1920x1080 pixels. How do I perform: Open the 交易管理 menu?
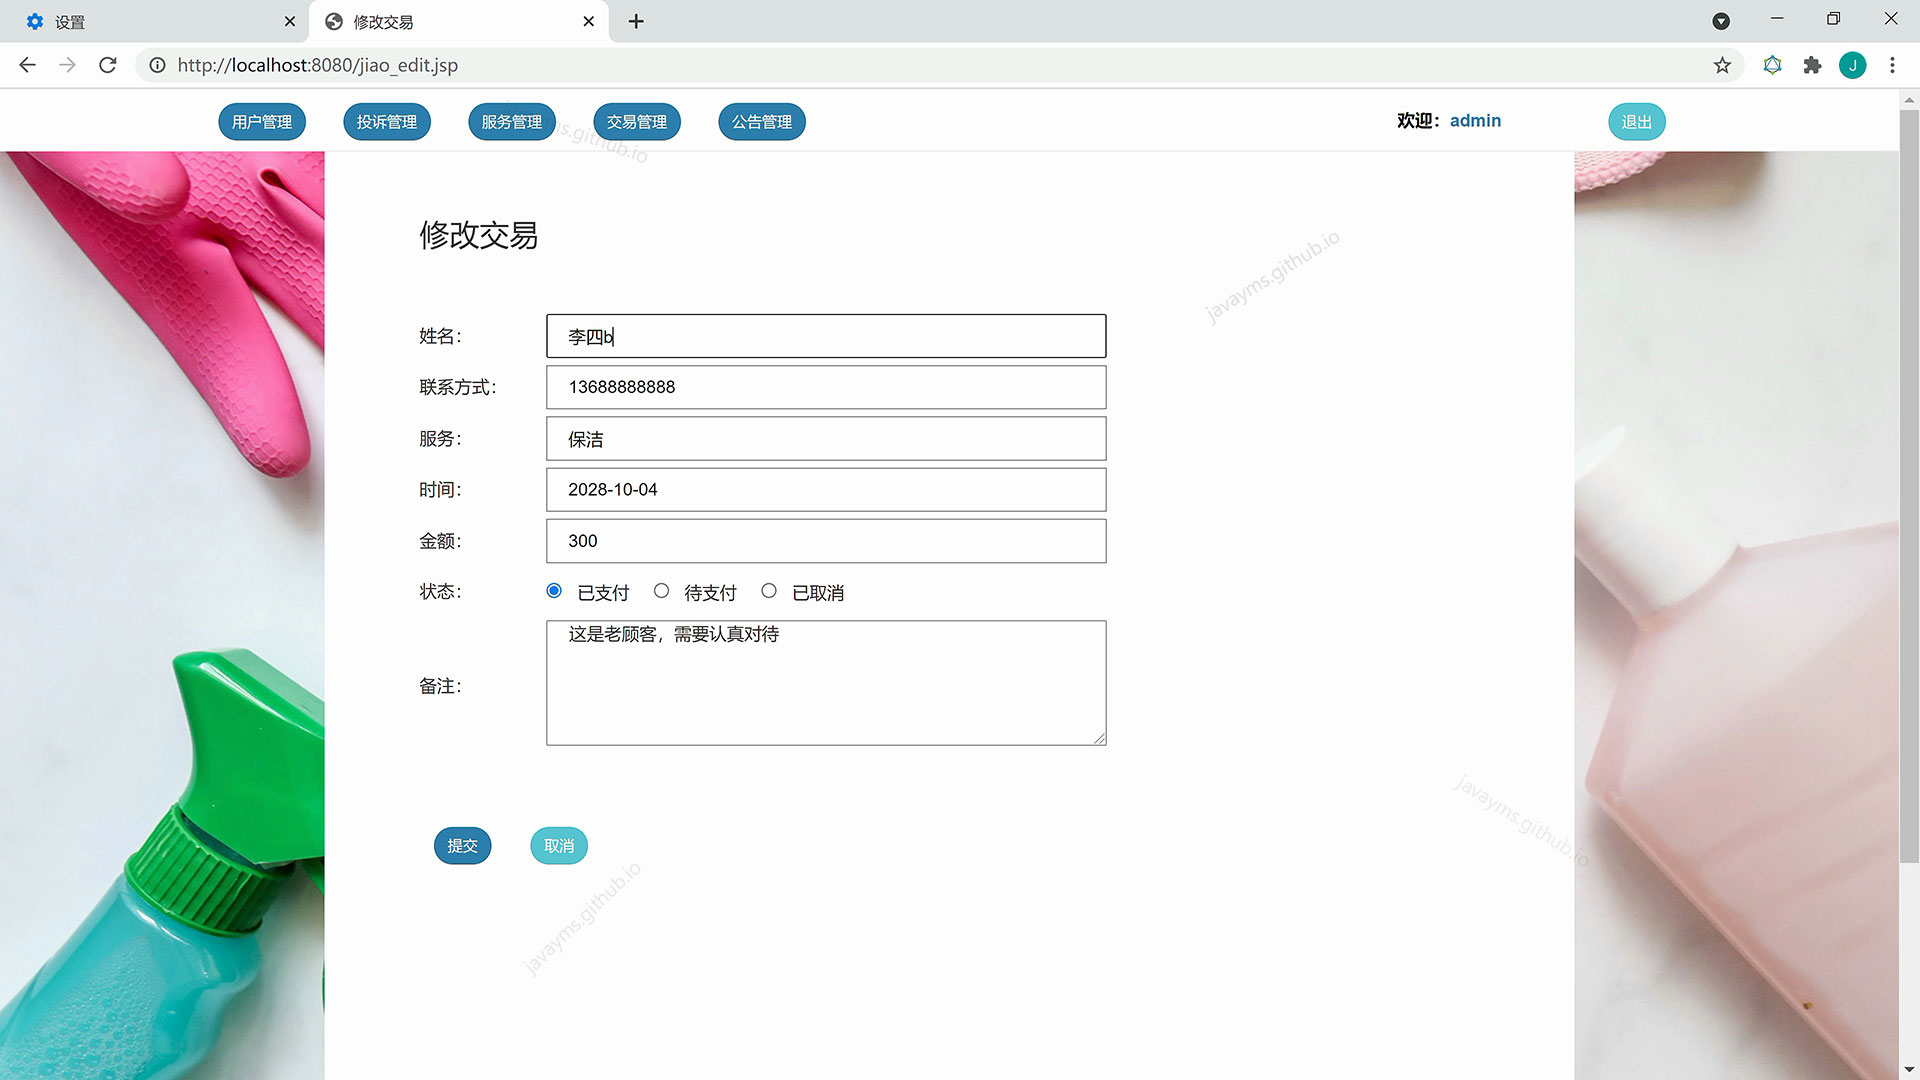click(x=636, y=122)
